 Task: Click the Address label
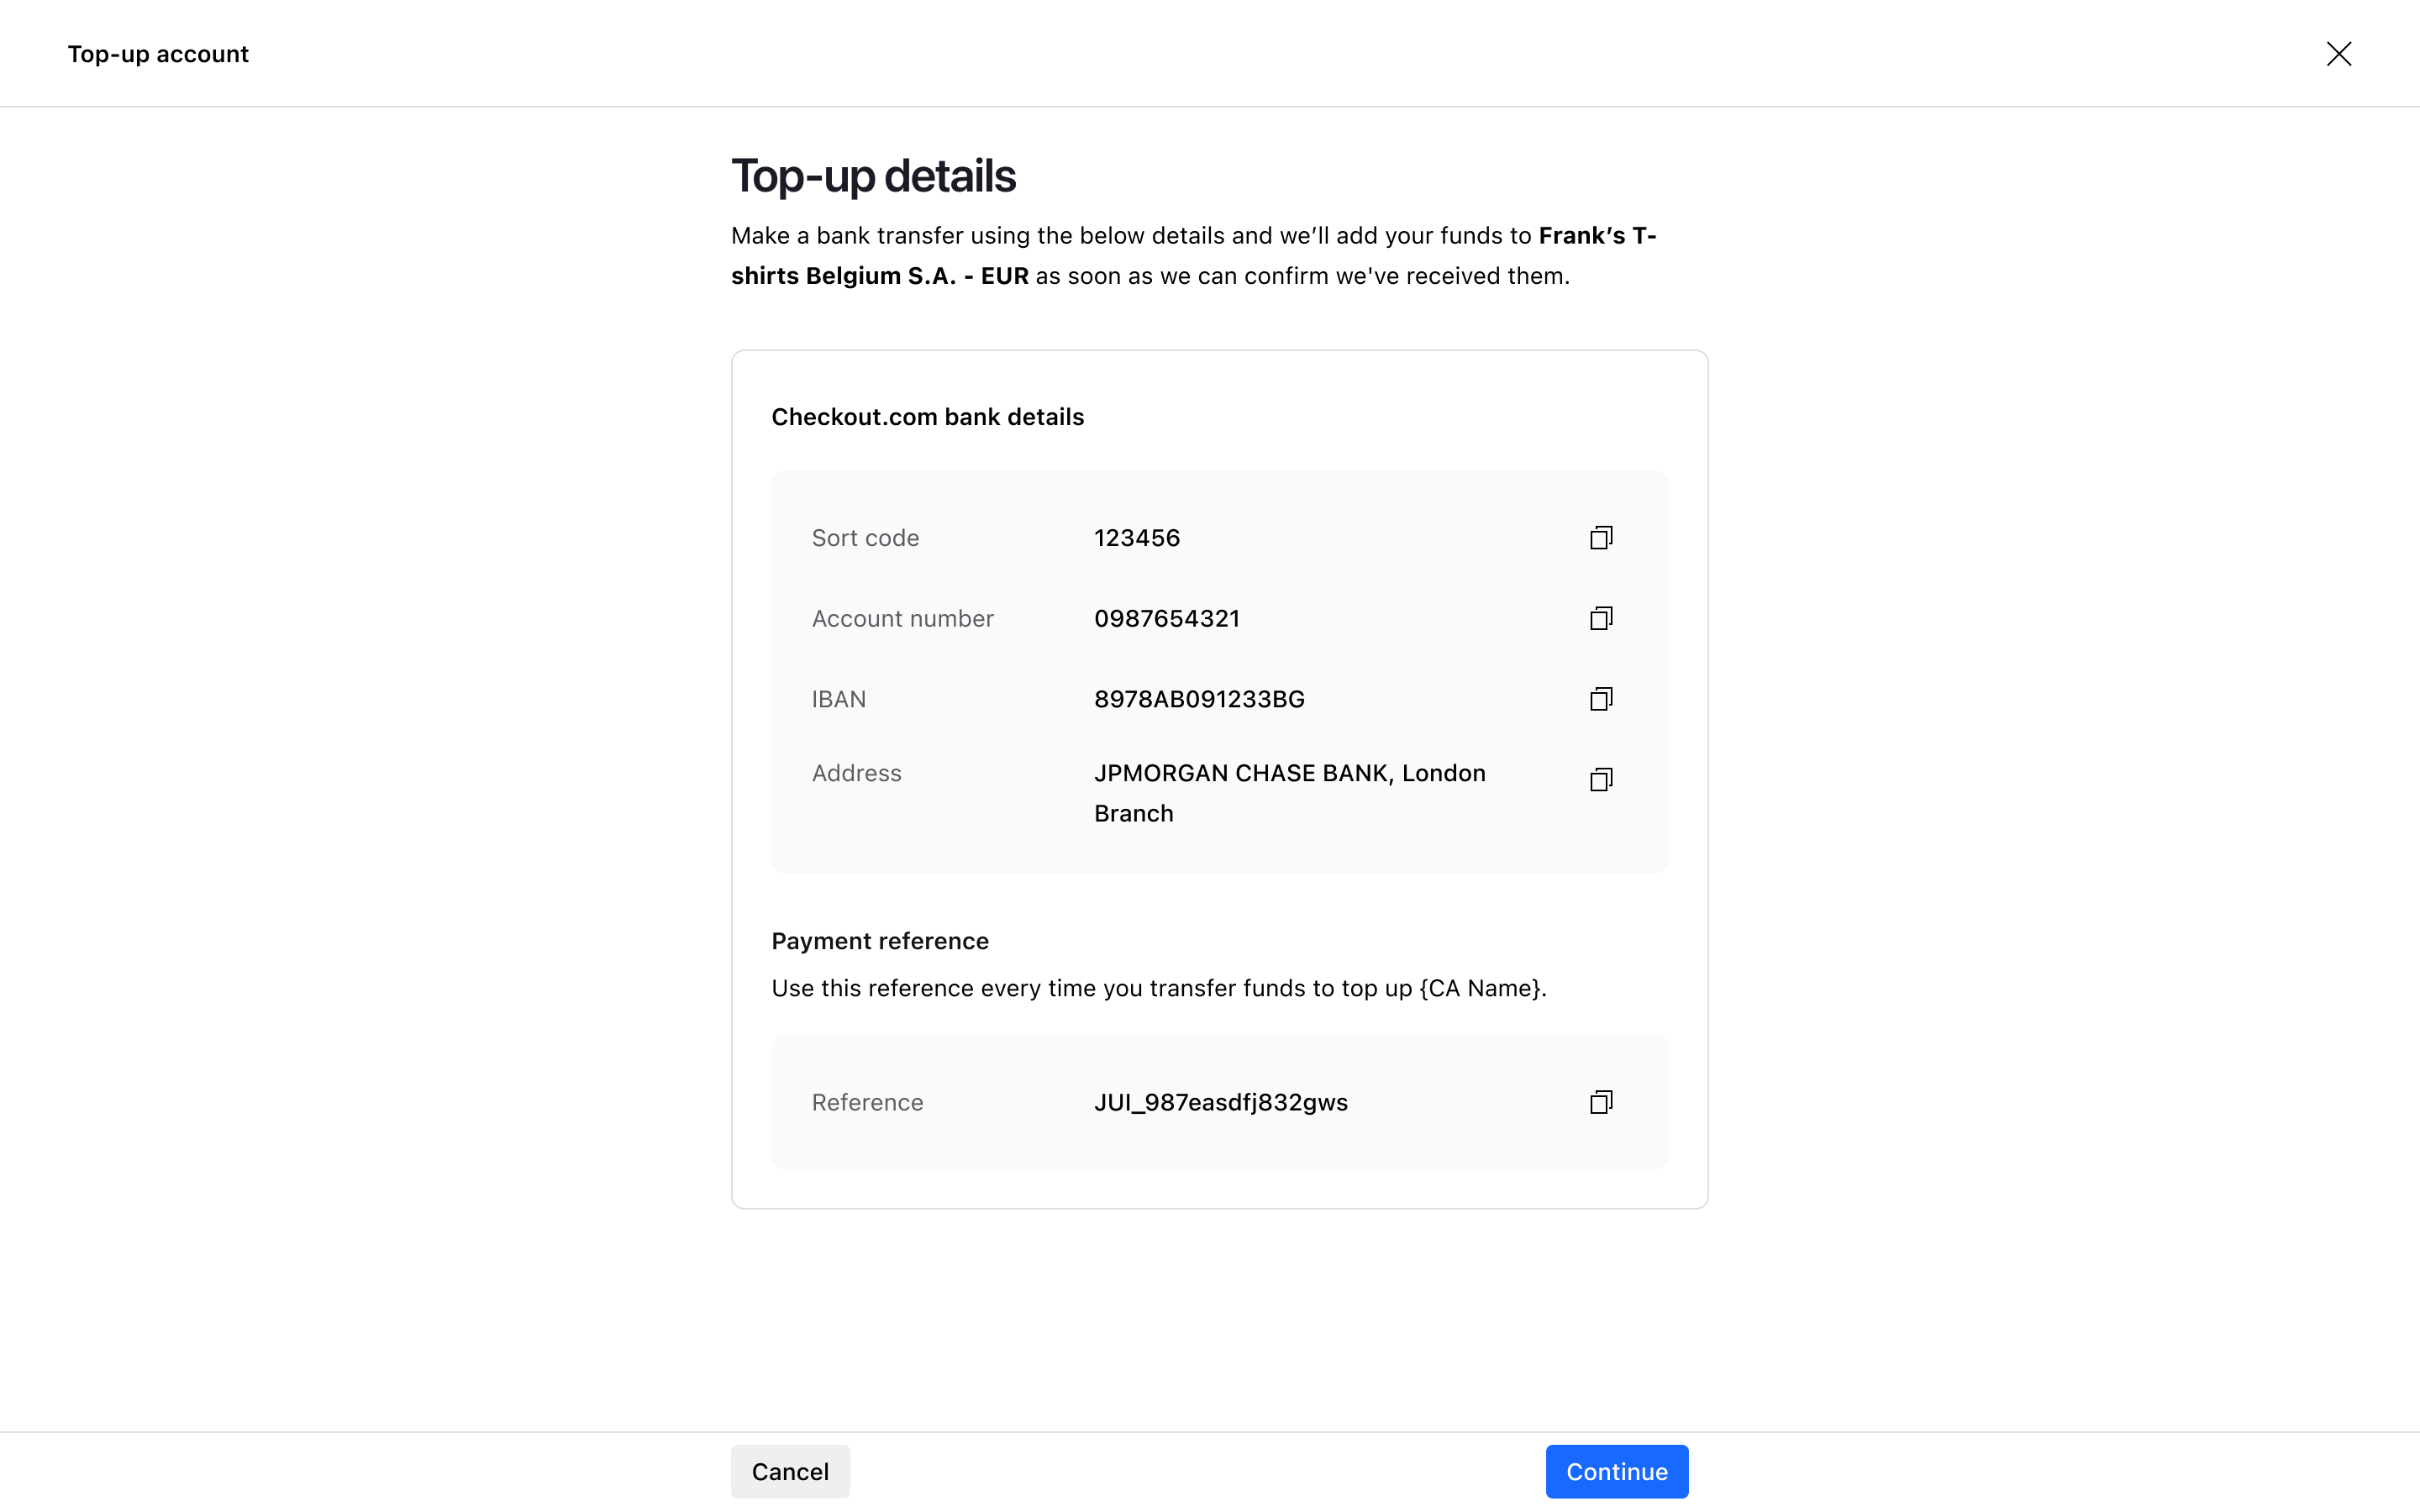[856, 773]
